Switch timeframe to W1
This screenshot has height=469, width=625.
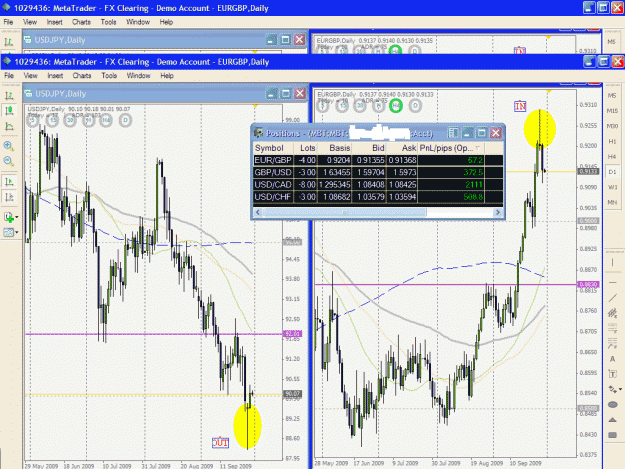612,187
